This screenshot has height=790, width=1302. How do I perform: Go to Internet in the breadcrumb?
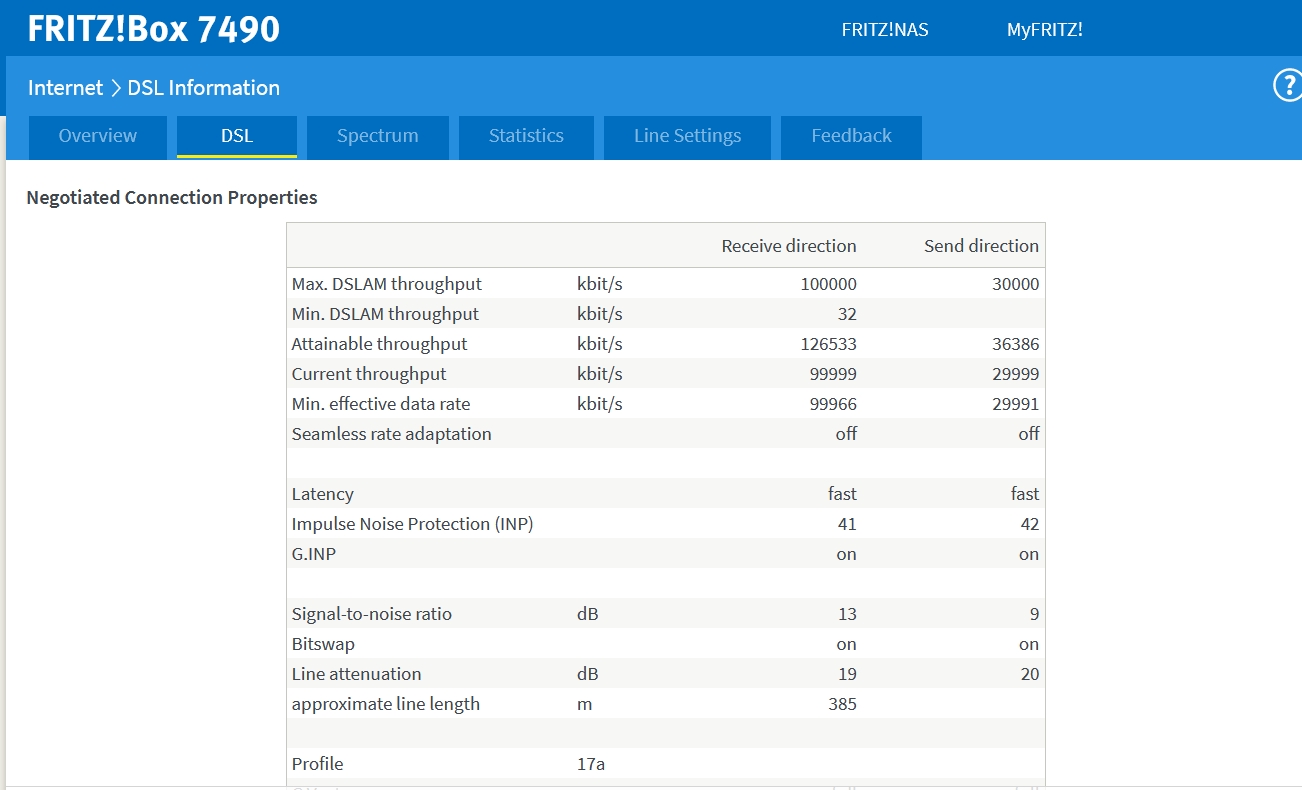[x=65, y=88]
